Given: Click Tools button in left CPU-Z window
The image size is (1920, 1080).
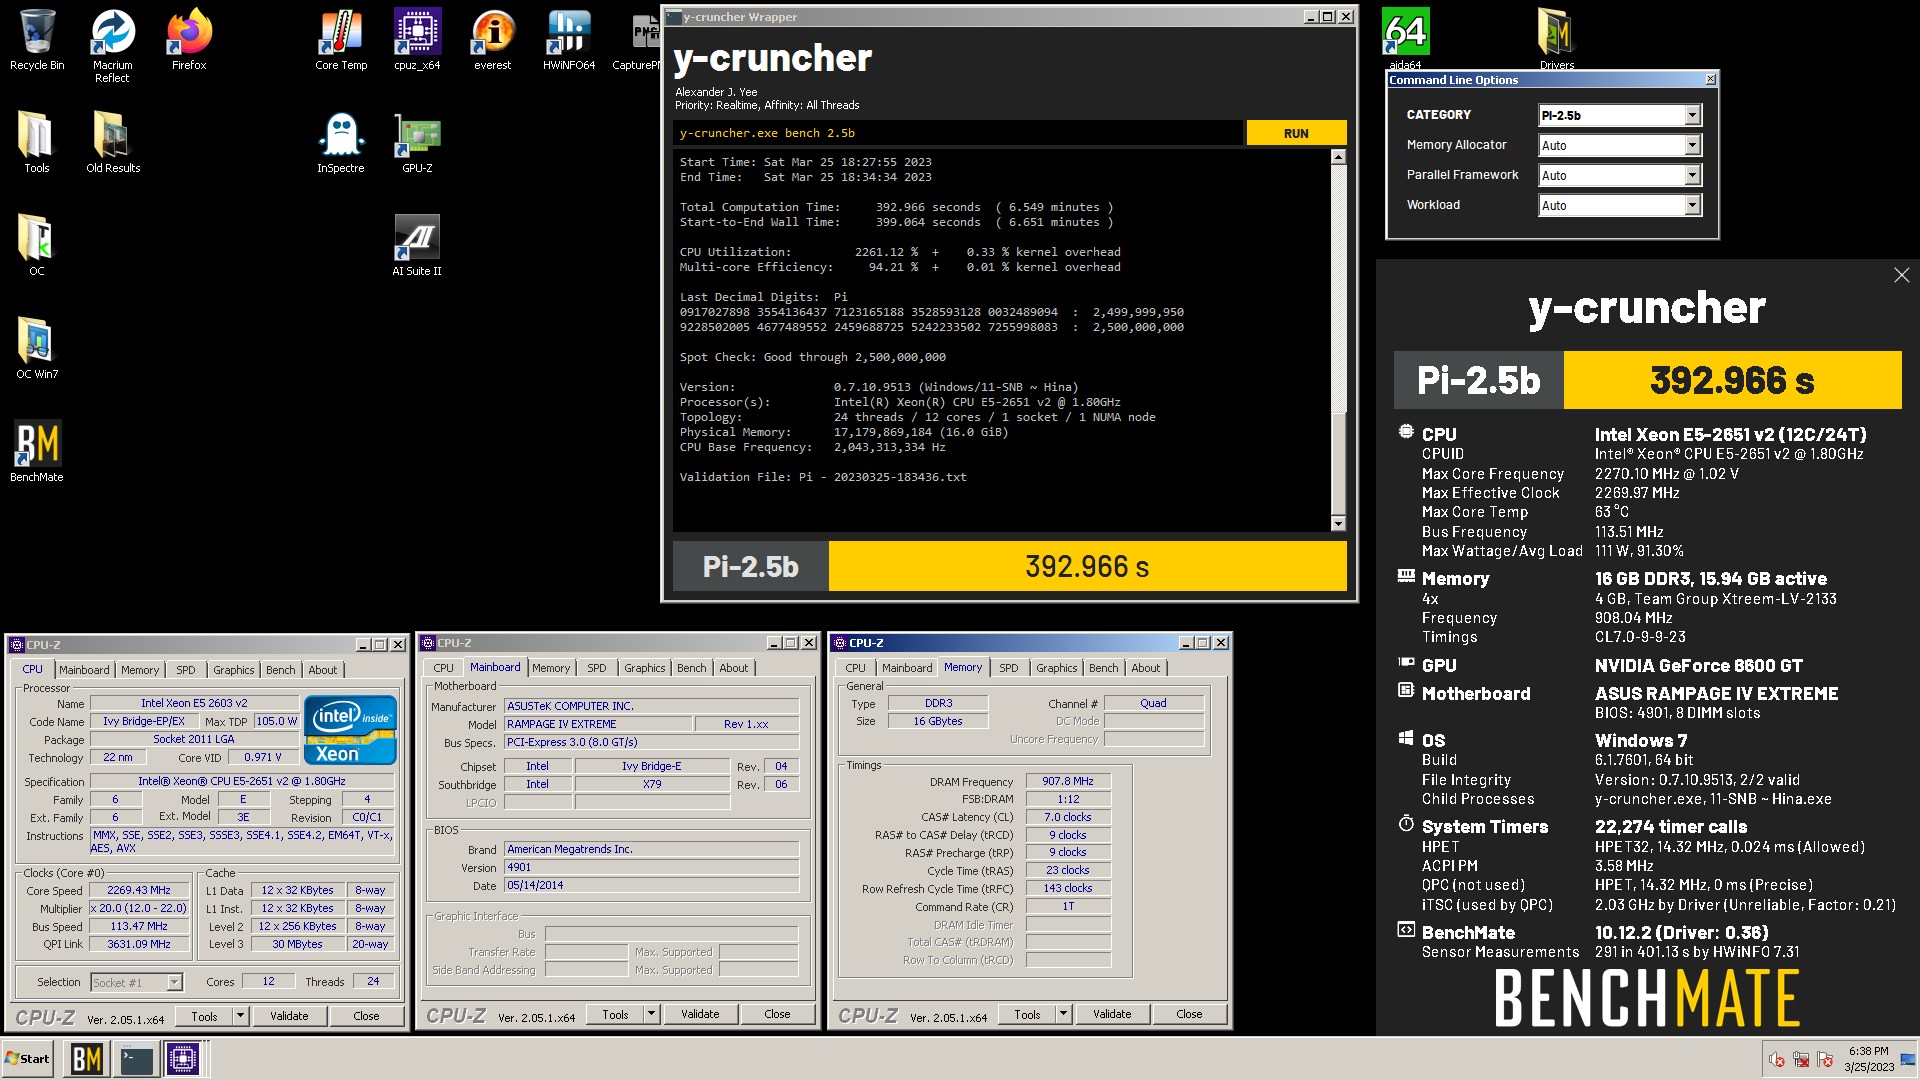Looking at the screenshot, I should tap(204, 1016).
